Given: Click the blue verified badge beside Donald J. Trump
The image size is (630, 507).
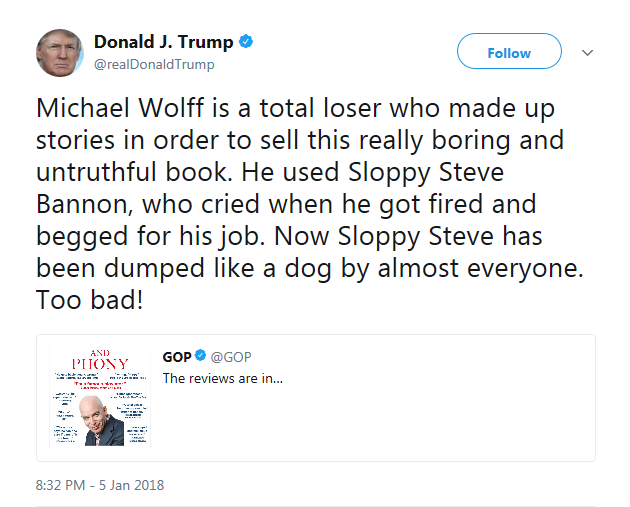Looking at the screenshot, I should coord(246,41).
